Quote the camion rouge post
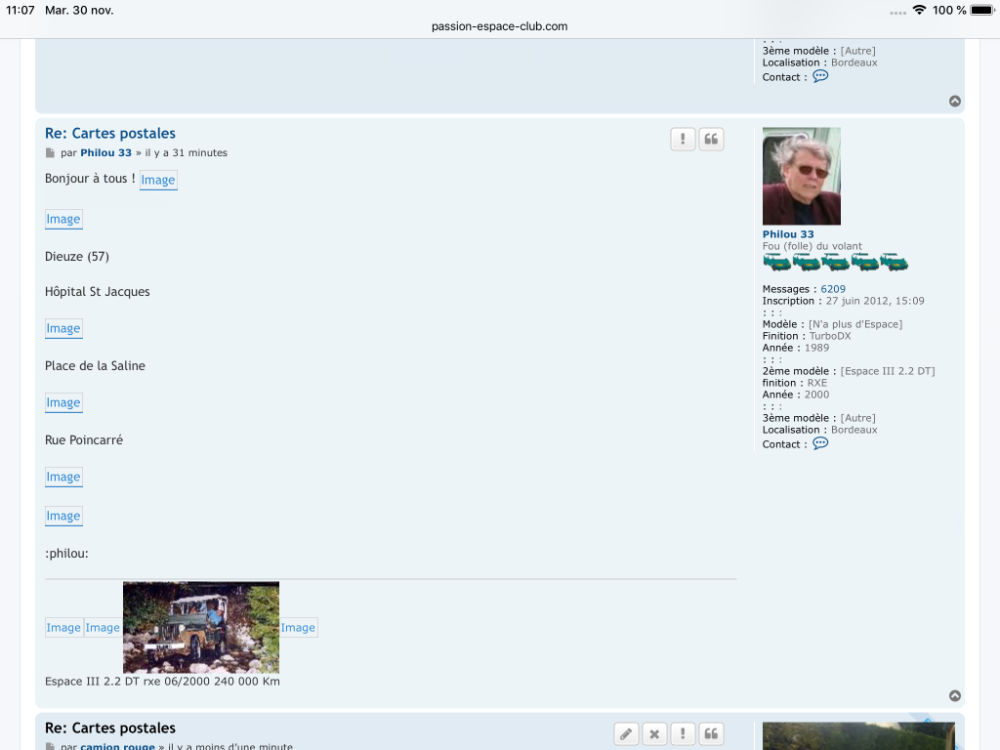 [x=711, y=735]
